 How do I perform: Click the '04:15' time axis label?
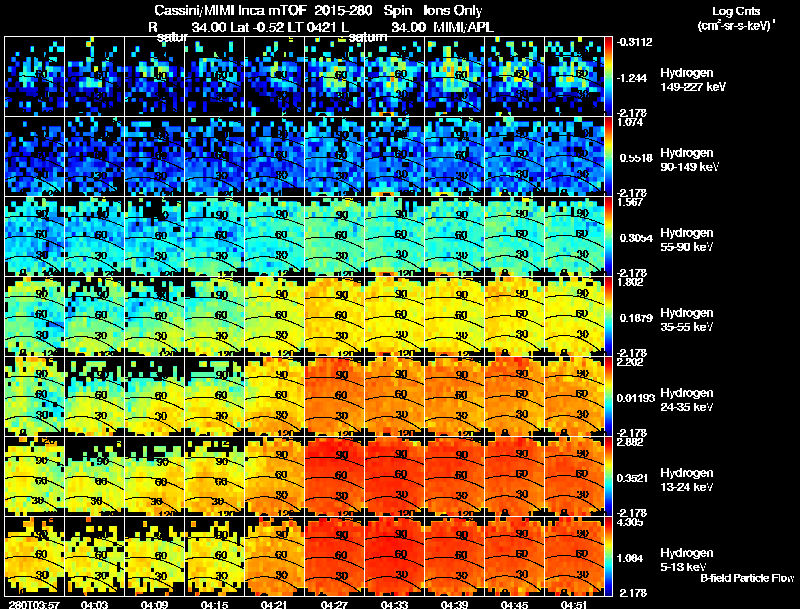click(214, 604)
